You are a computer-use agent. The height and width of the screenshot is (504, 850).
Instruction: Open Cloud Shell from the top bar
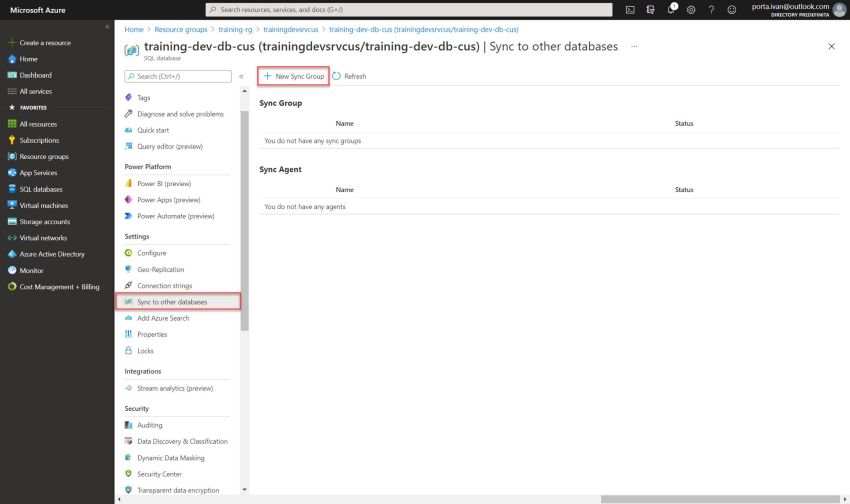[630, 10]
